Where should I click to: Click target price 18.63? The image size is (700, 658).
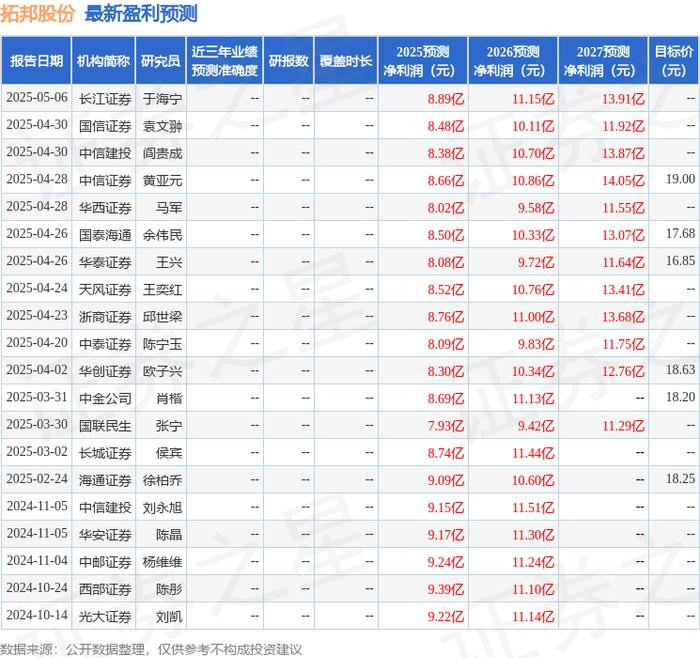(680, 370)
